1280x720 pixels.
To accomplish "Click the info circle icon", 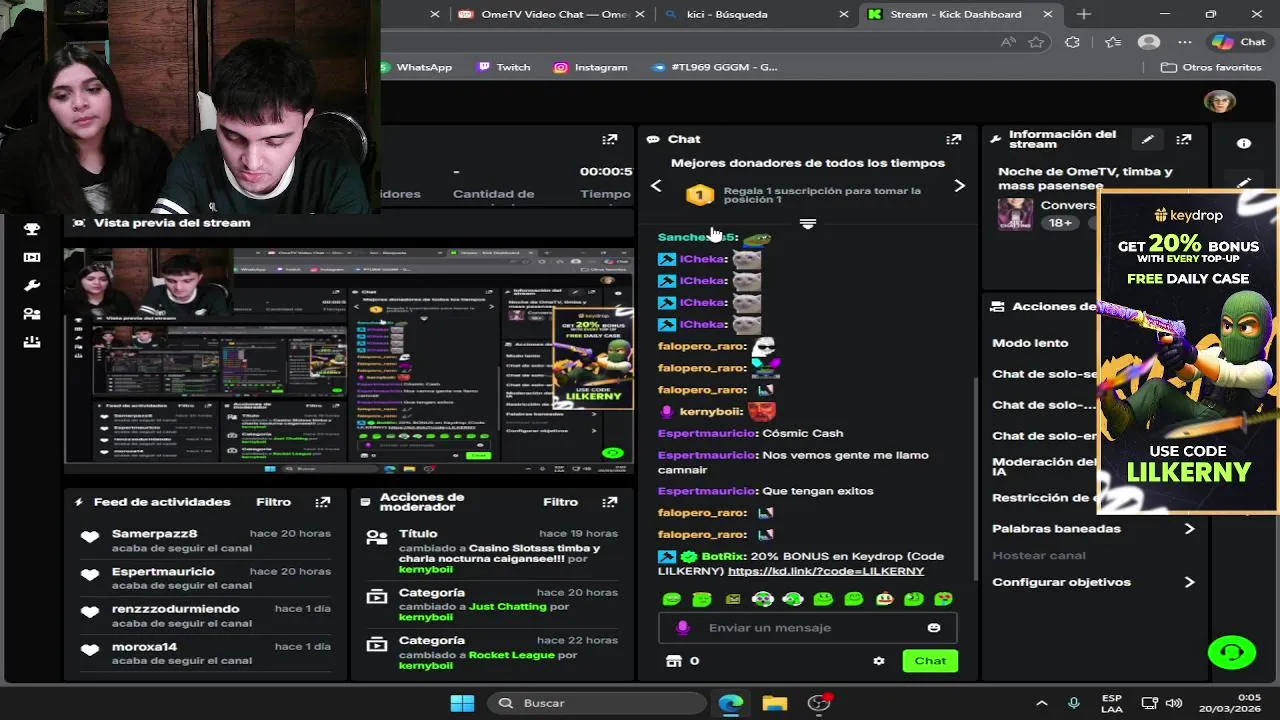I will click(1244, 143).
